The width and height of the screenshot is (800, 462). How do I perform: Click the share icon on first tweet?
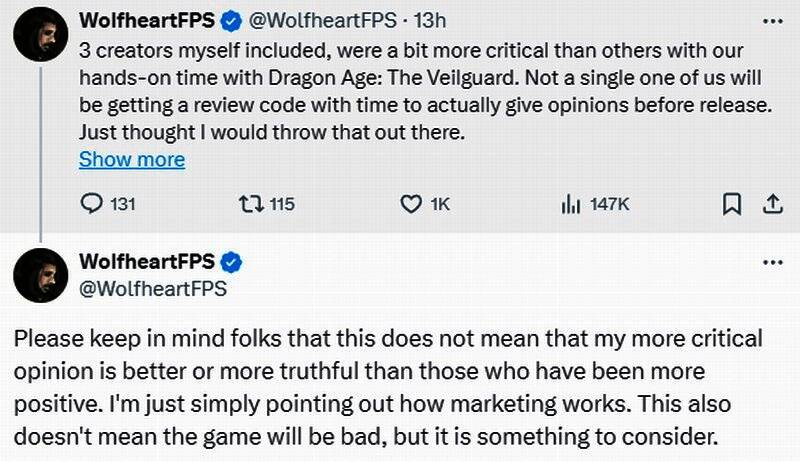pos(772,204)
